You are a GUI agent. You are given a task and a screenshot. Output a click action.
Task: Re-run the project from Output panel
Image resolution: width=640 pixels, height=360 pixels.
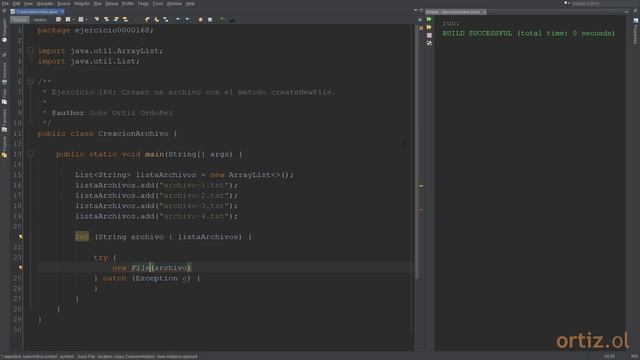429,19
